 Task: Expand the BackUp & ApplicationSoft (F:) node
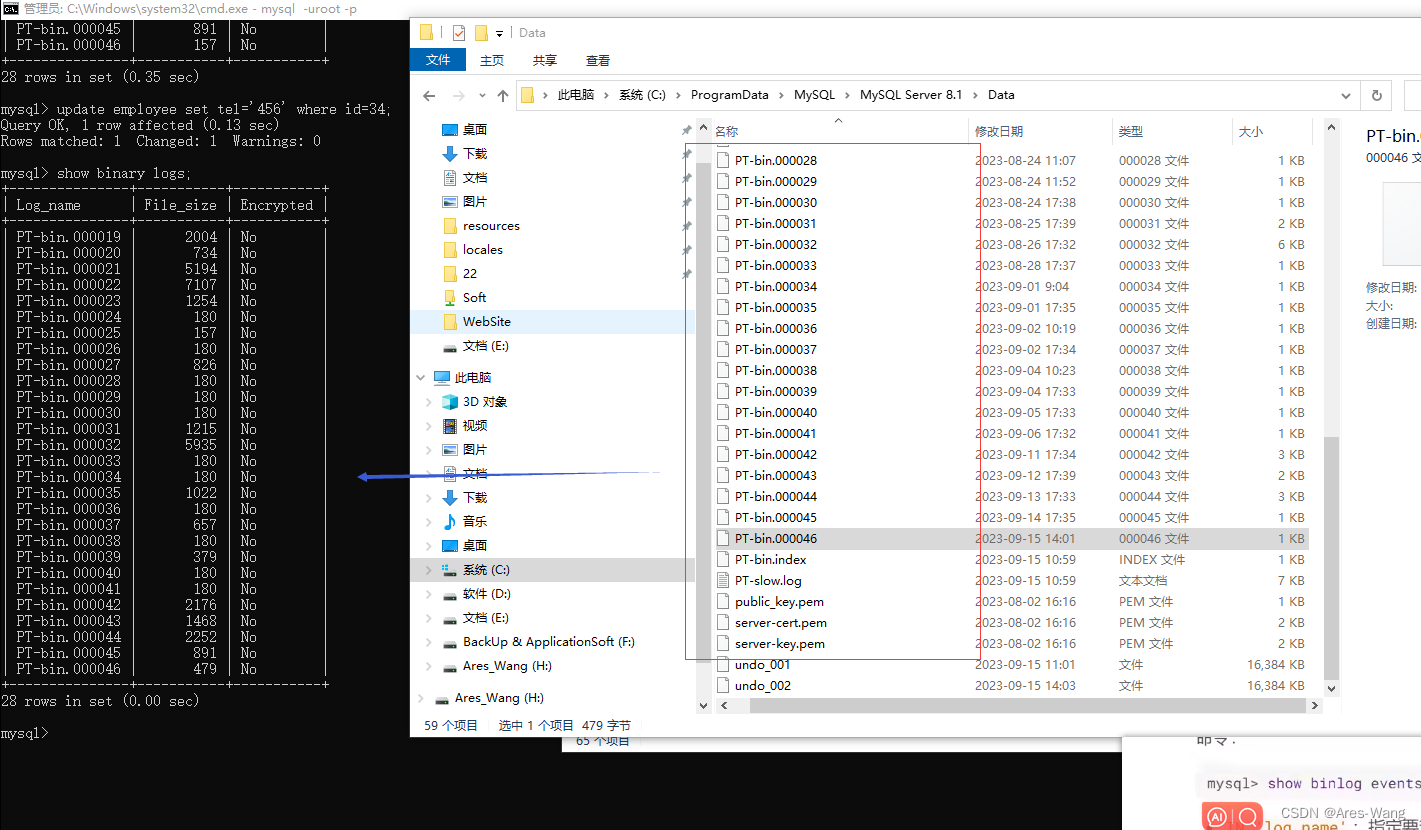coord(430,641)
